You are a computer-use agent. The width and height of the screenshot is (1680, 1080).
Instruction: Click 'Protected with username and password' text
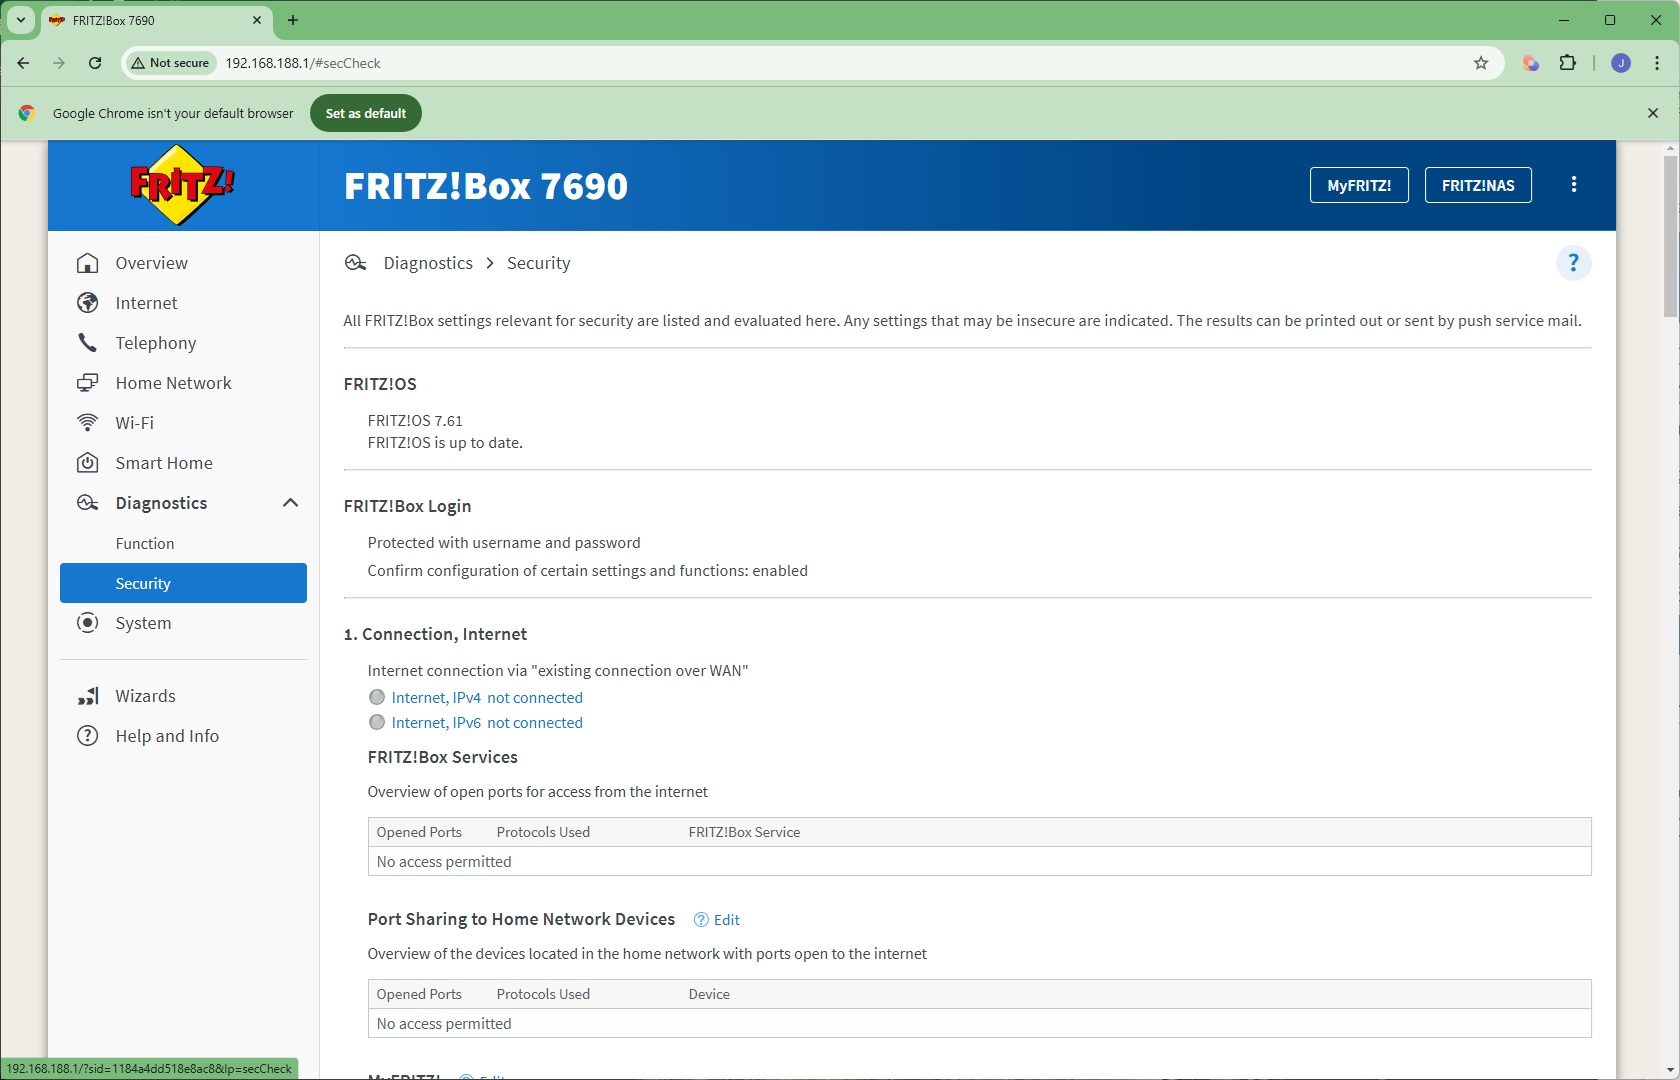(x=504, y=543)
